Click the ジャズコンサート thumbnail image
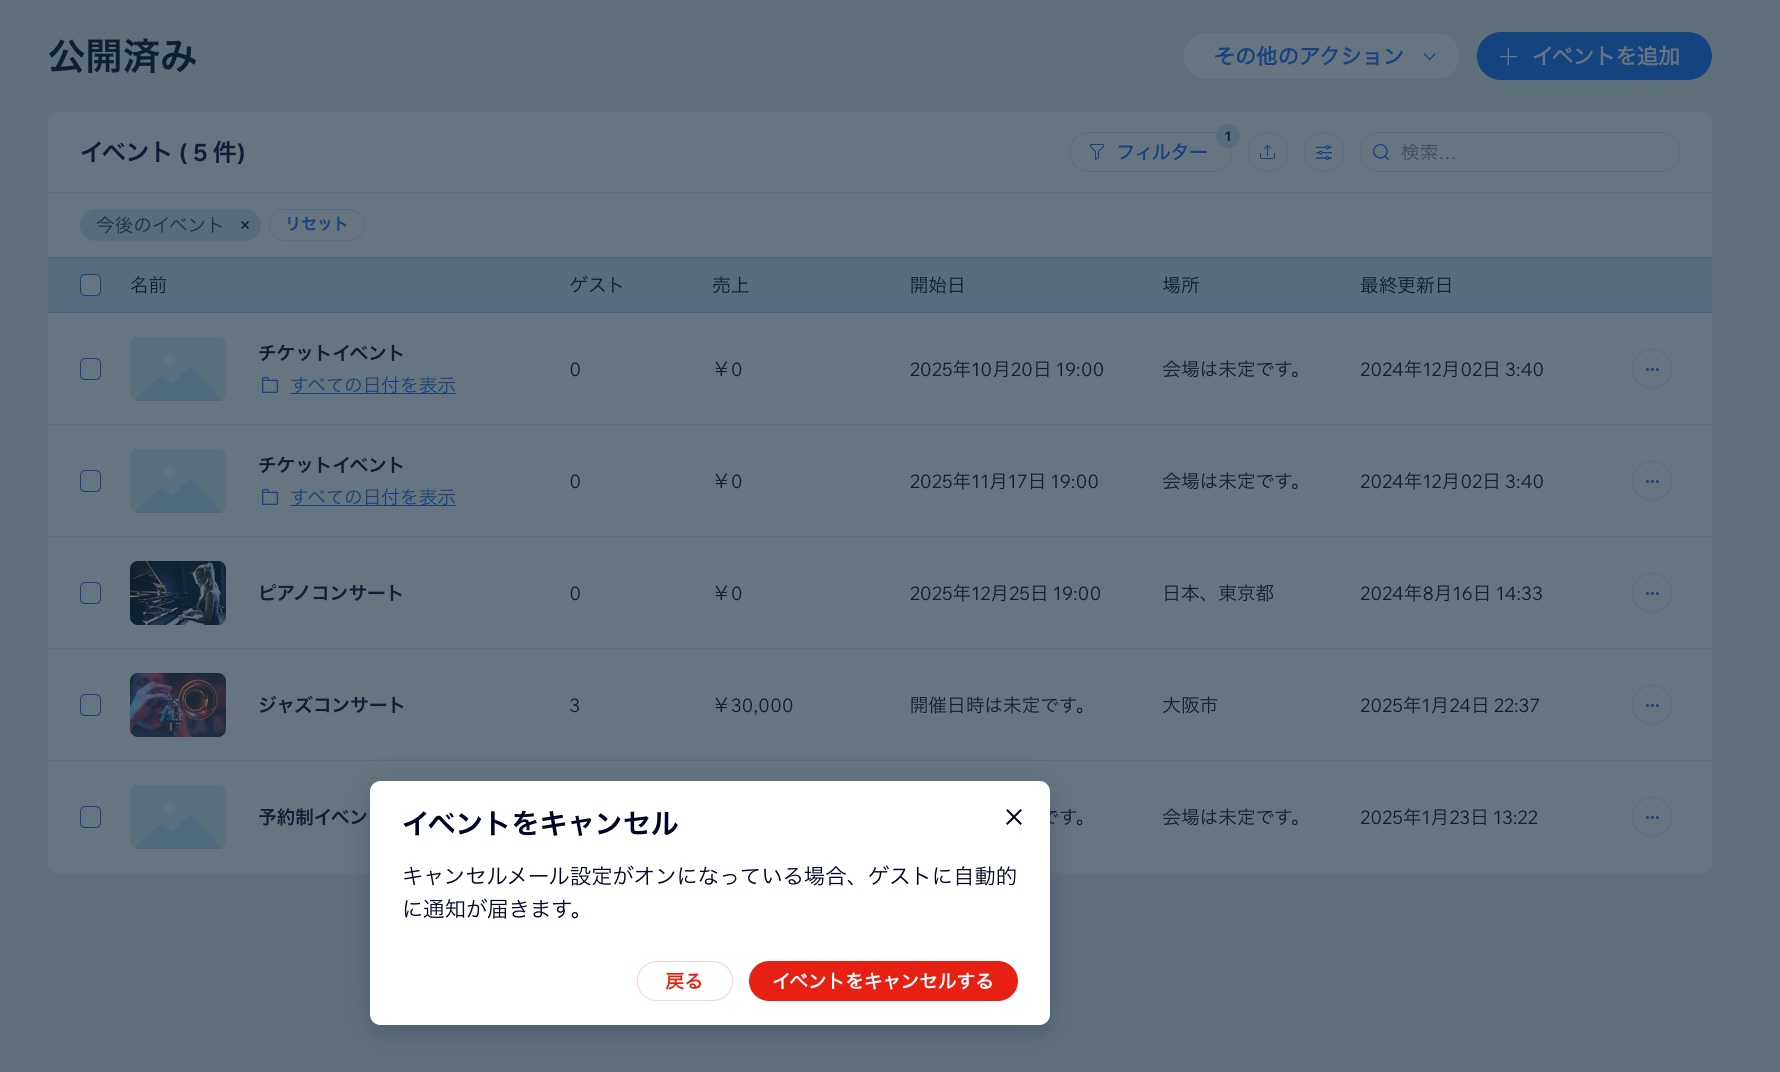Image resolution: width=1780 pixels, height=1072 pixels. pos(178,705)
